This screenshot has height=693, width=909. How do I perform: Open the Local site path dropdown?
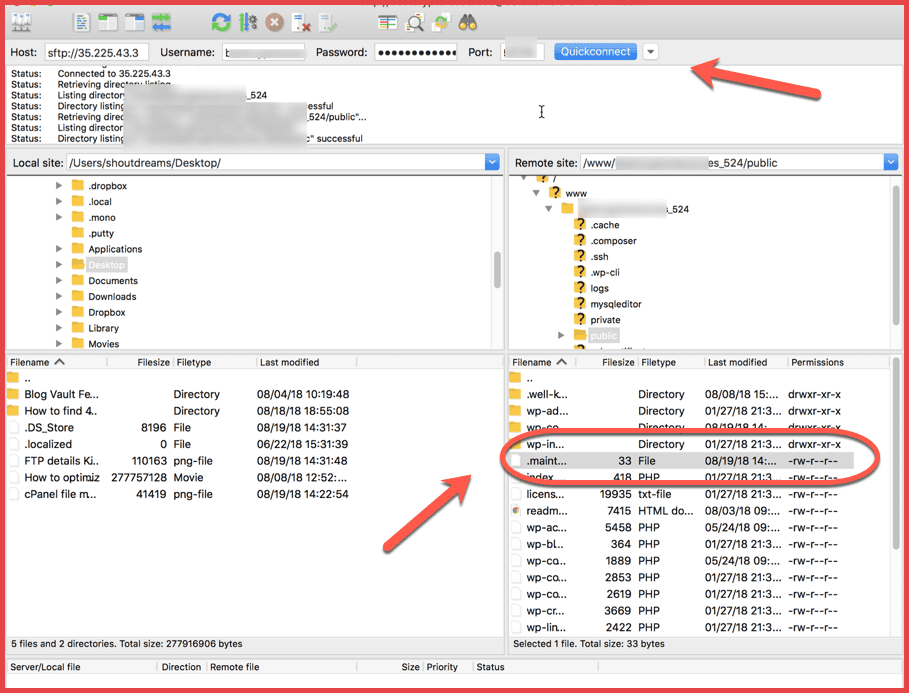pos(491,162)
